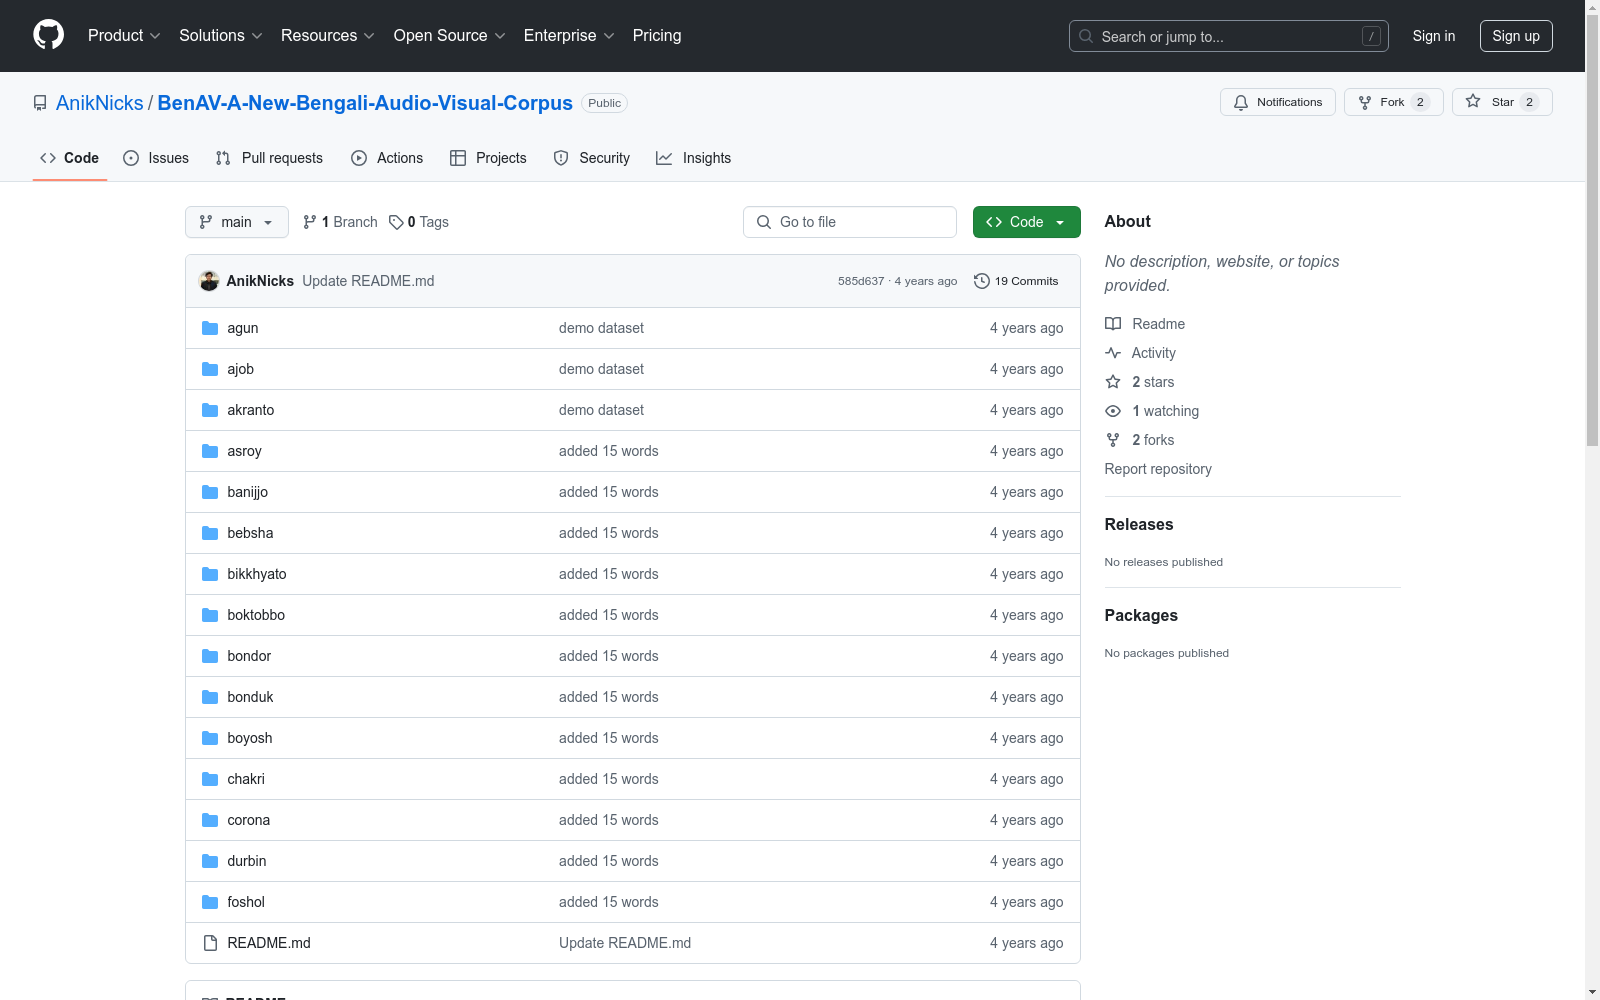Viewport: 1600px width, 1000px height.
Task: Open the bonduk folder
Action: (250, 697)
